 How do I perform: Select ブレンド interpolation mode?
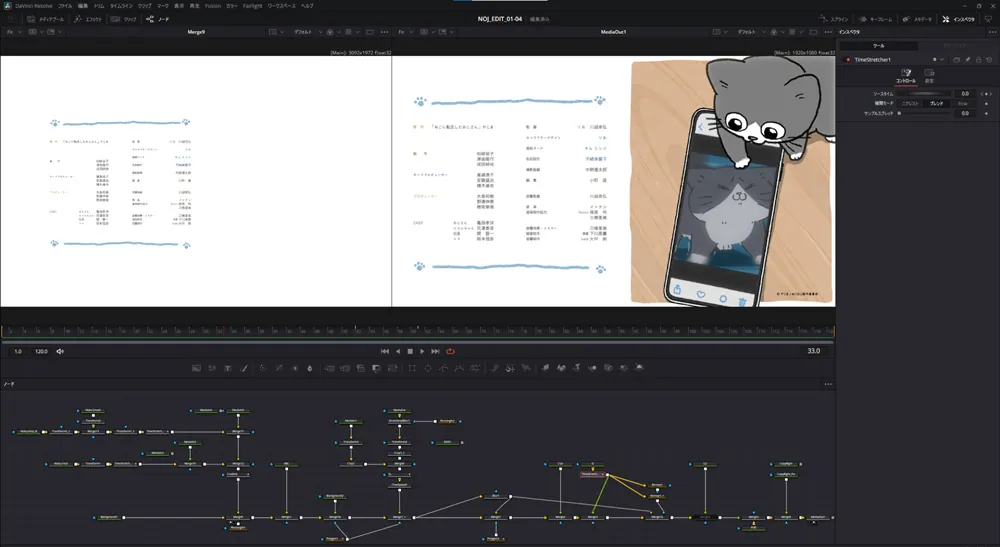pos(936,103)
